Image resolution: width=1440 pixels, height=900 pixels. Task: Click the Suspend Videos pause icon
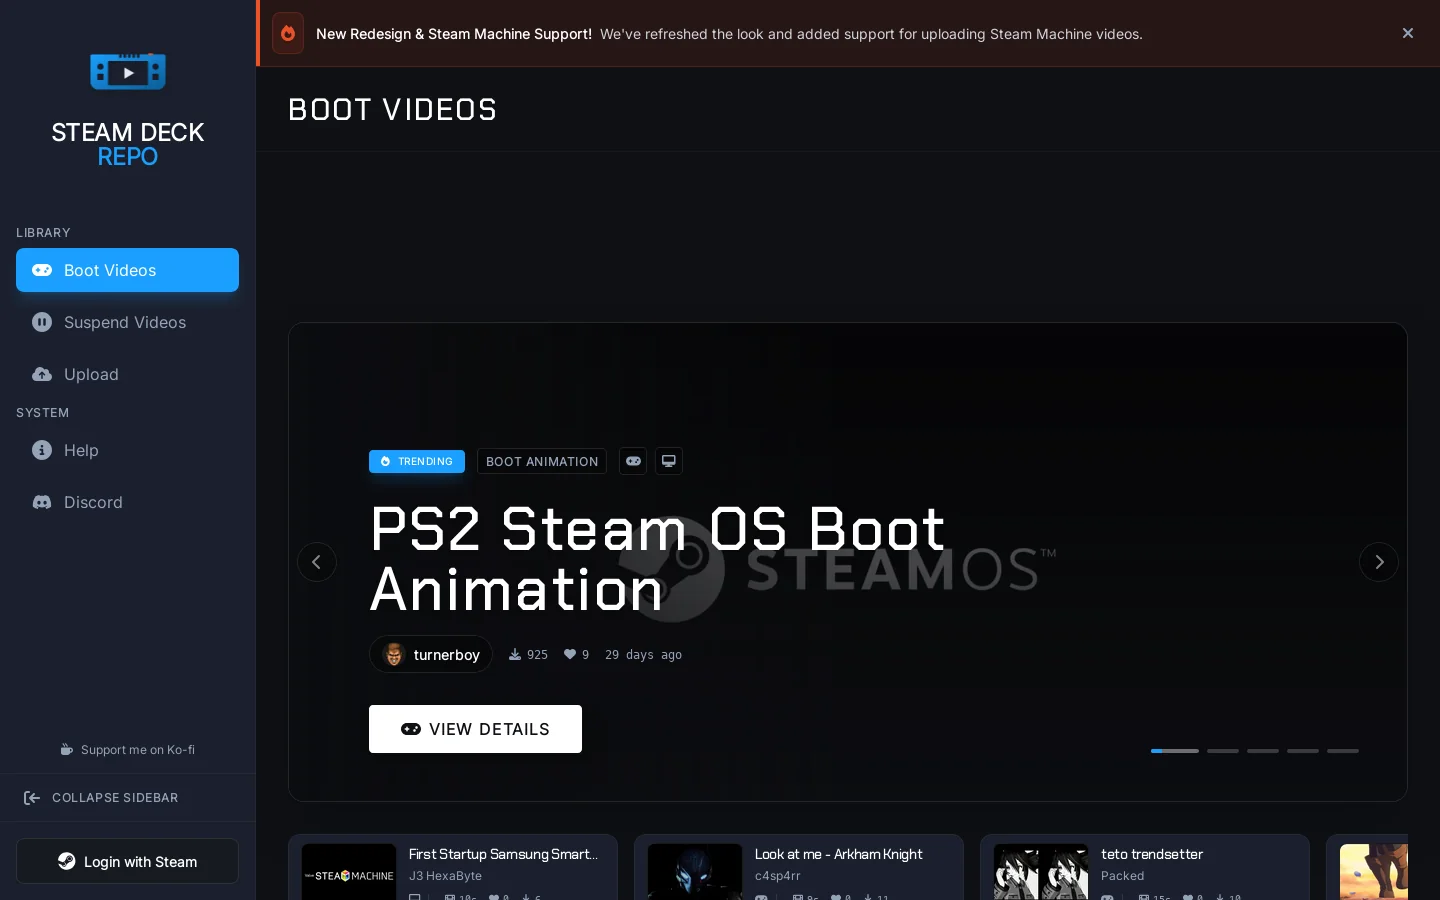[x=42, y=322]
